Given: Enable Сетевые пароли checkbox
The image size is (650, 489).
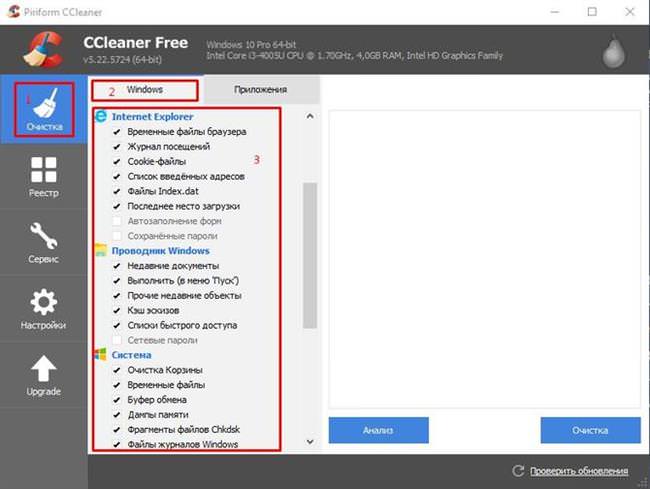Looking at the screenshot, I should 117,340.
